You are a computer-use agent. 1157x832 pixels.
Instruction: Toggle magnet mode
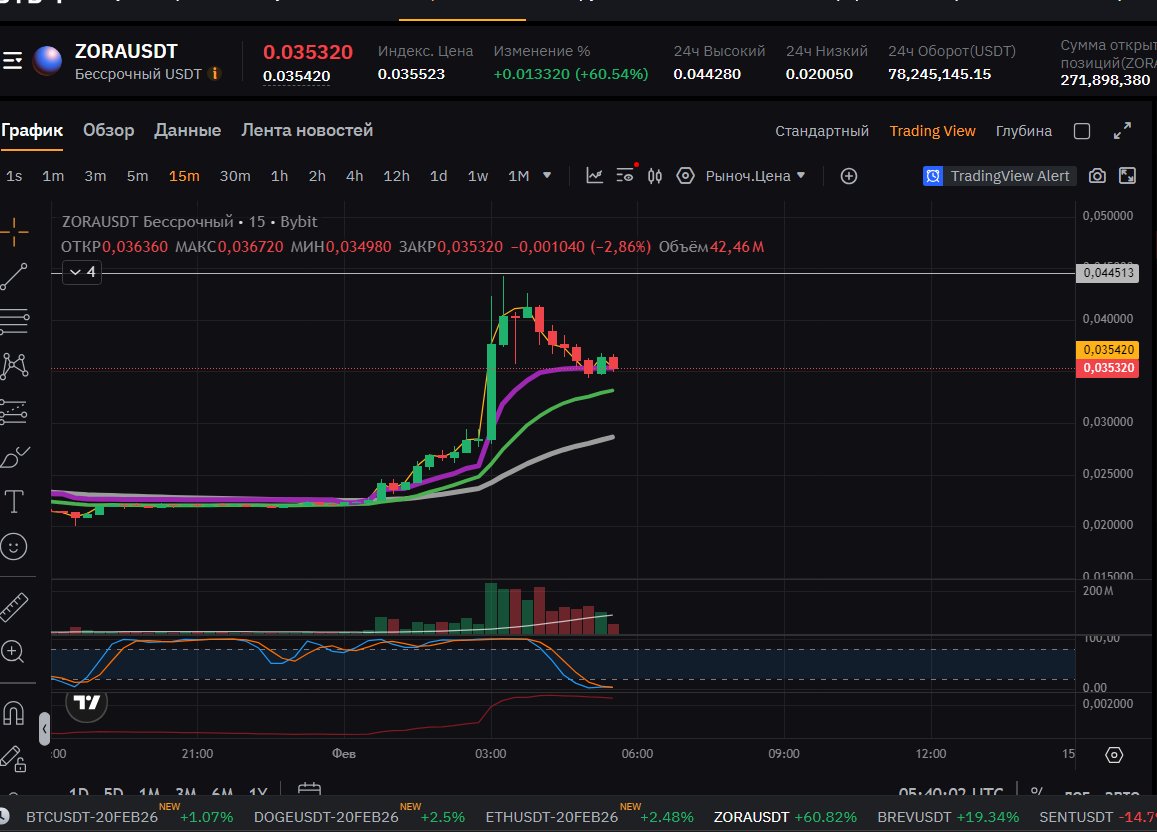[x=14, y=713]
